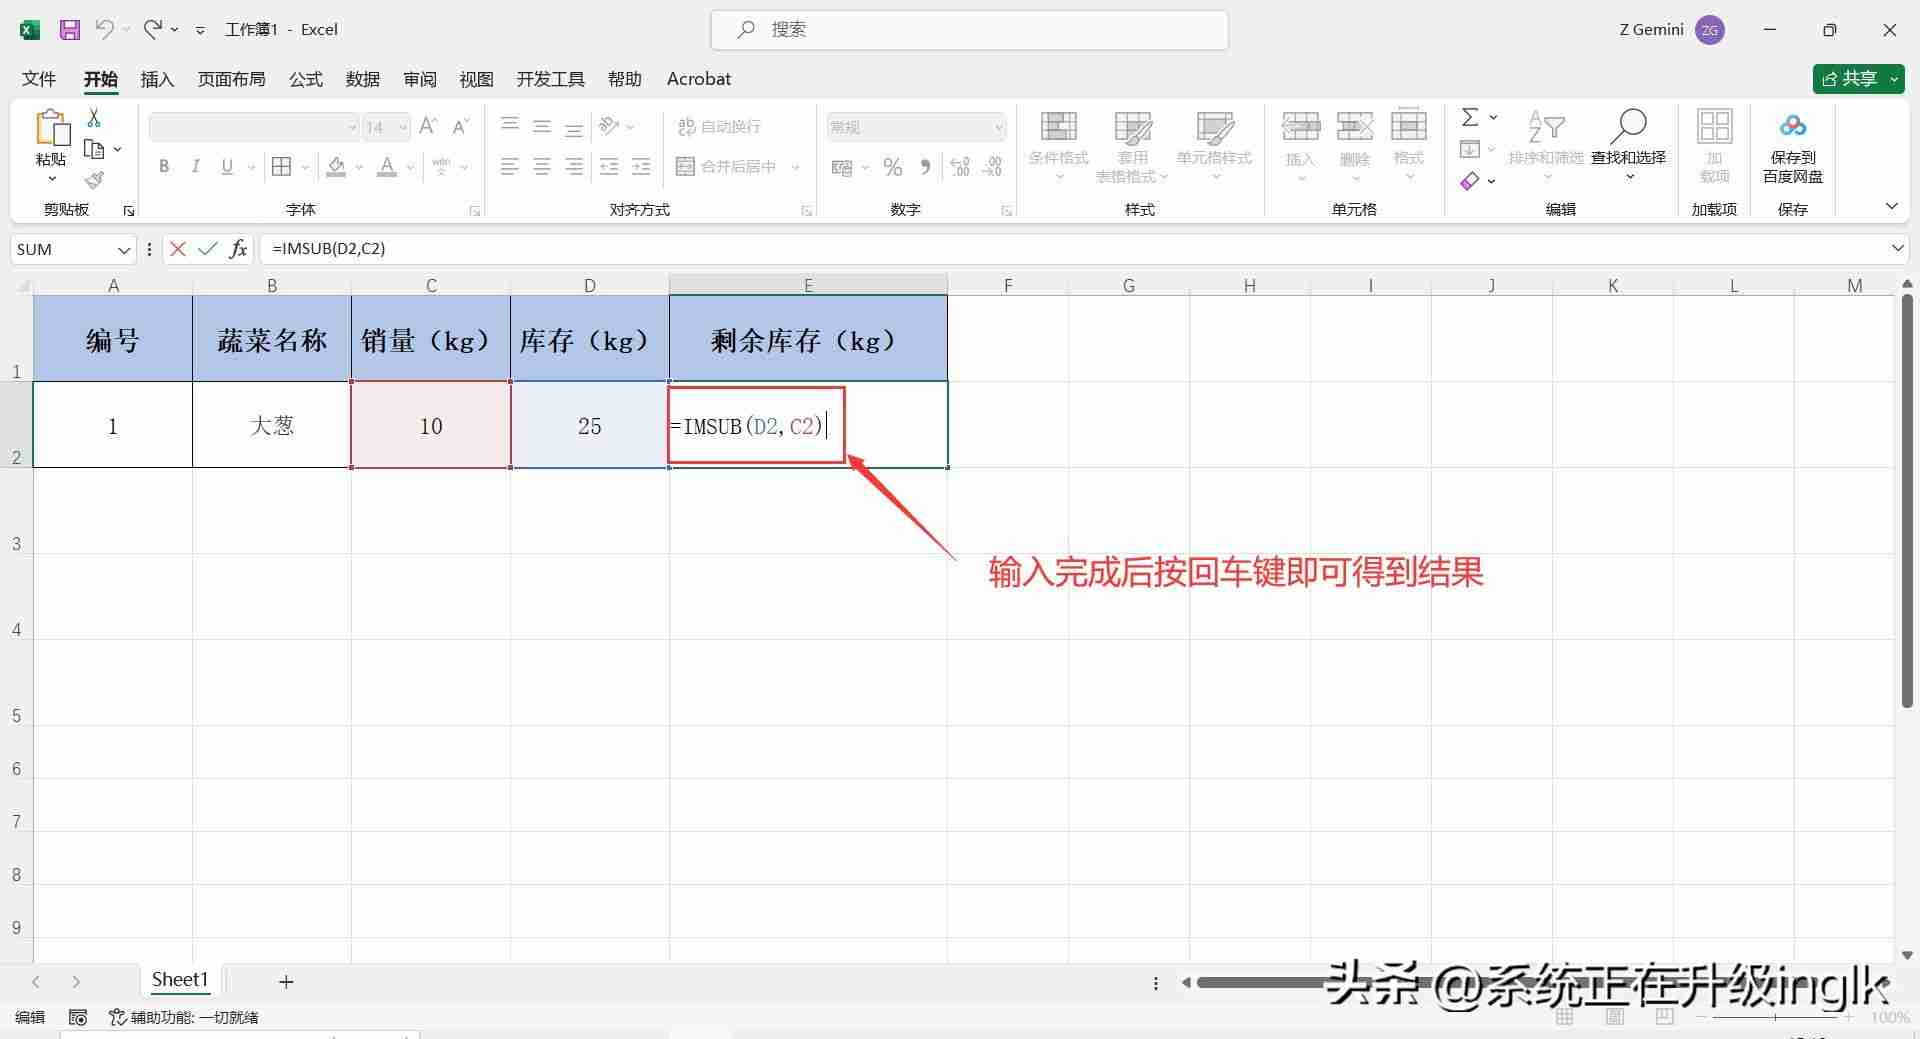Open the 套用表格格式 table styles menu

1132,146
